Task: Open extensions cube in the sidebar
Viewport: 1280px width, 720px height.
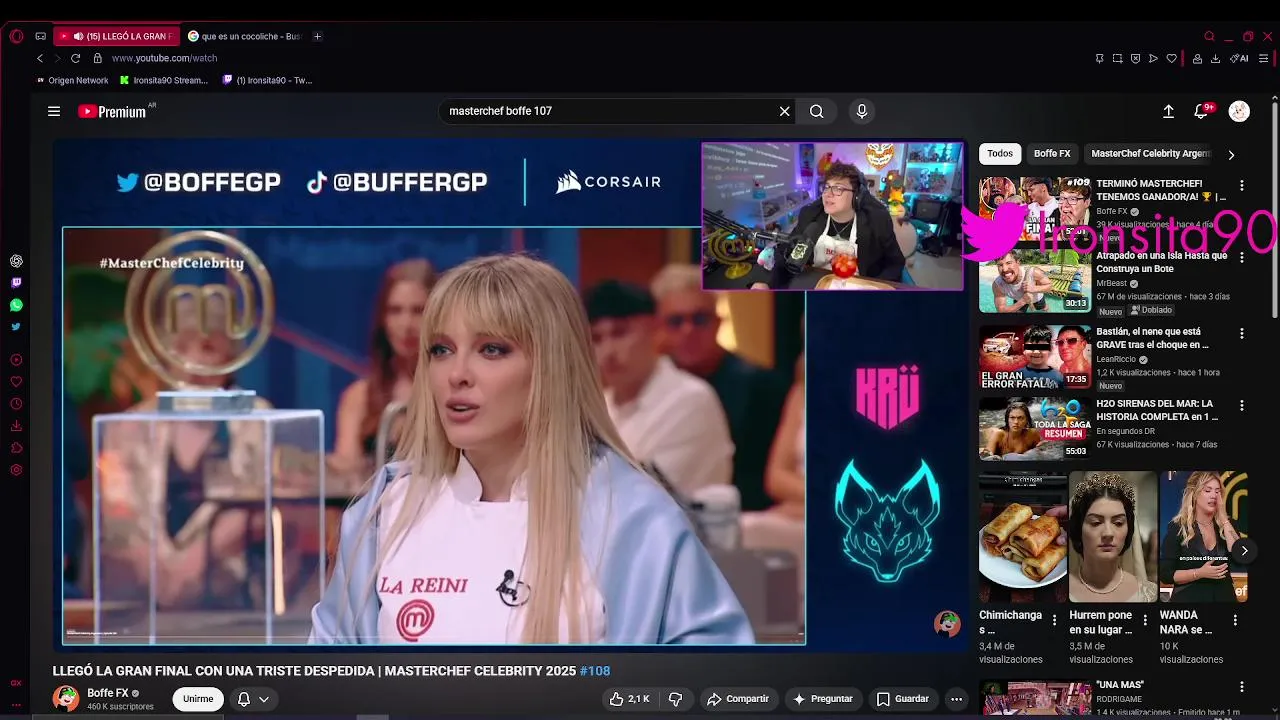Action: [16, 448]
